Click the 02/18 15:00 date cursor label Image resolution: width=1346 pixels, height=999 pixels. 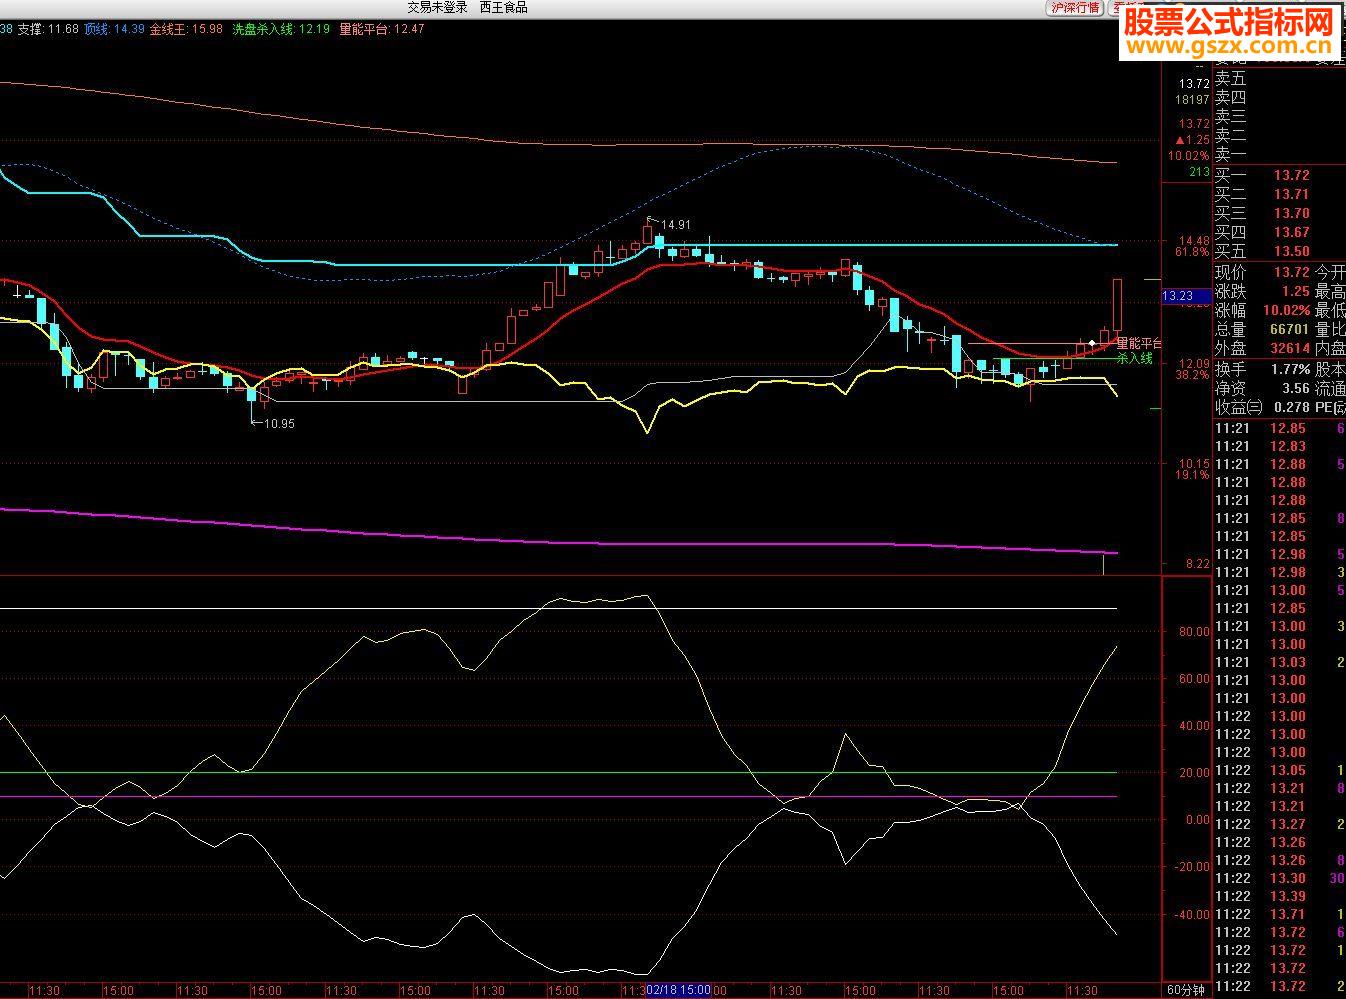tap(678, 990)
